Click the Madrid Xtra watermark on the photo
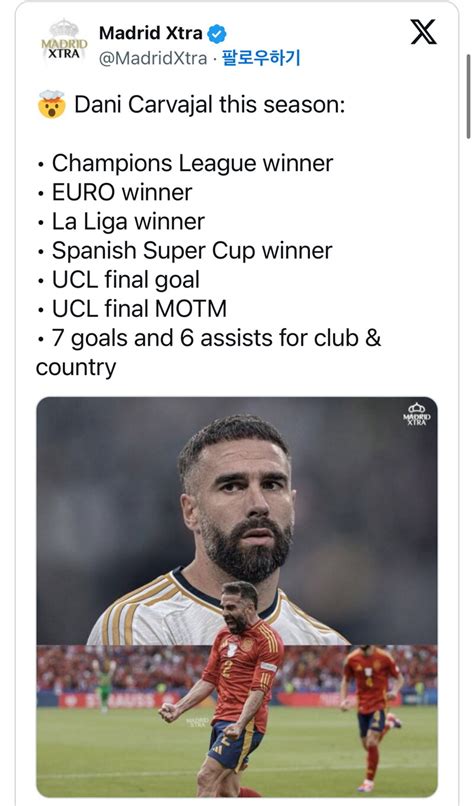The height and width of the screenshot is (806, 474). [417, 414]
